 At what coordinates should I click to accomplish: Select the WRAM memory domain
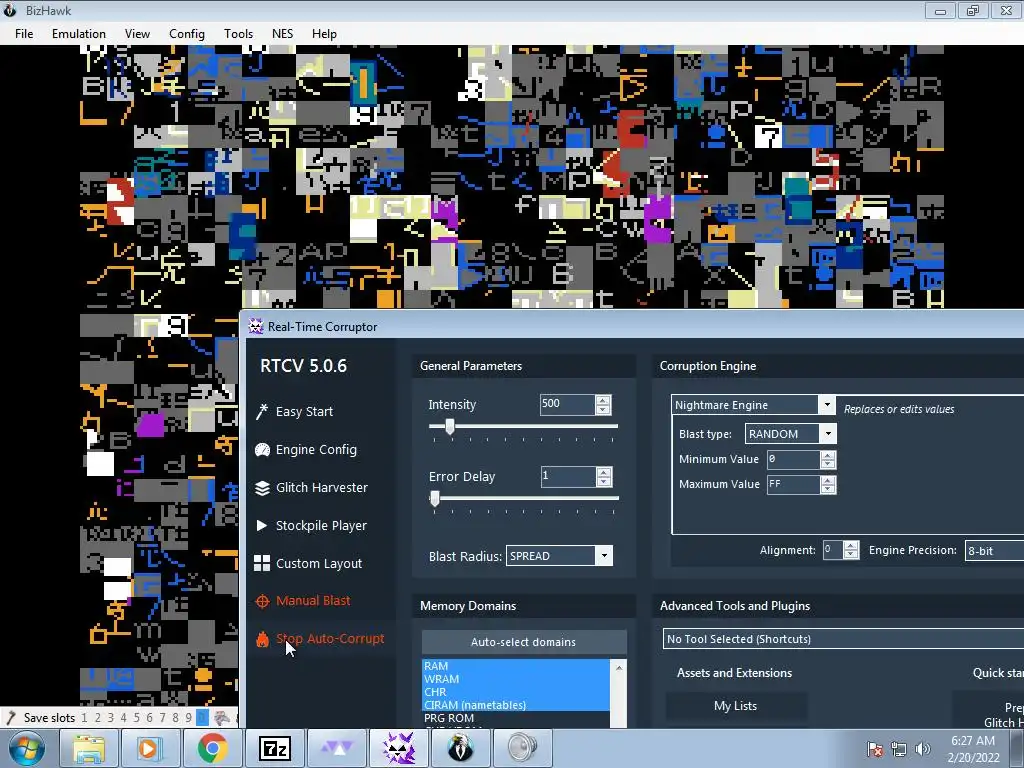(516, 679)
